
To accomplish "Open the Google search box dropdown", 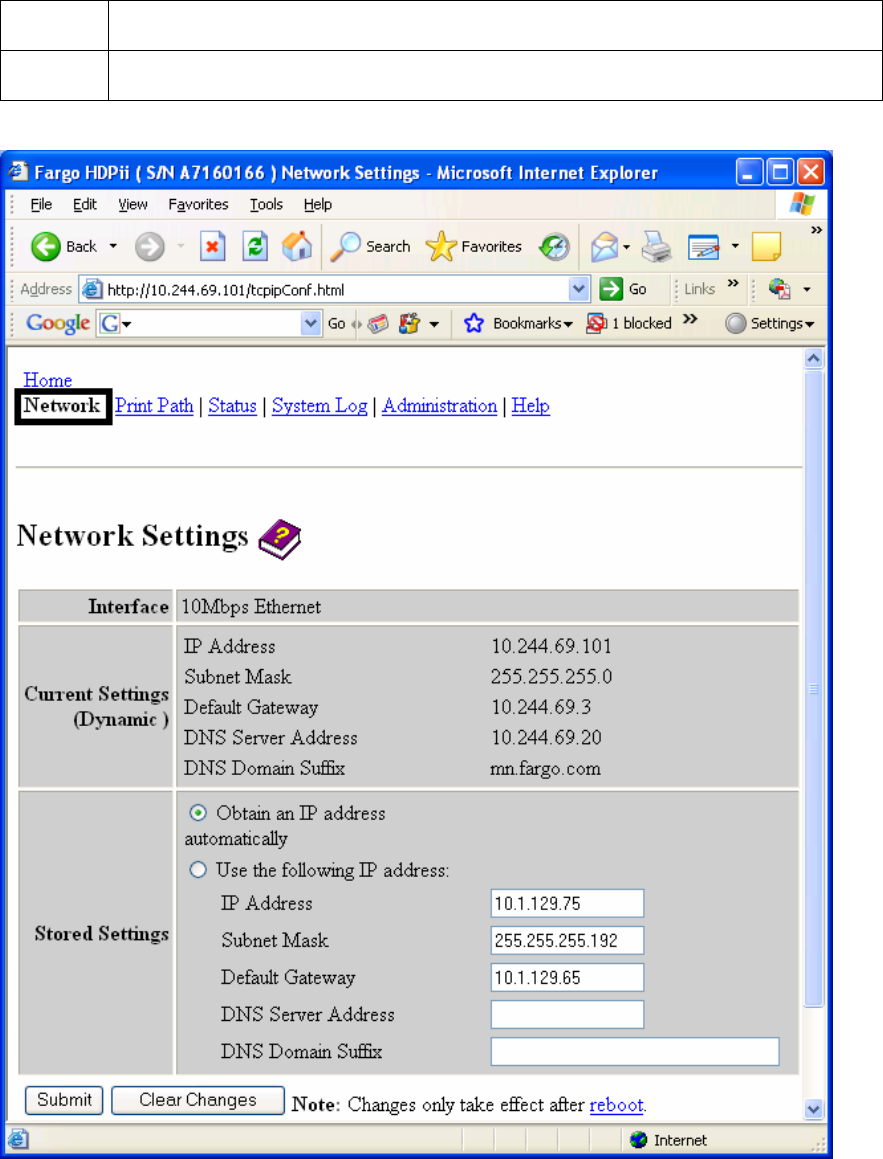I will pyautogui.click(x=311, y=323).
